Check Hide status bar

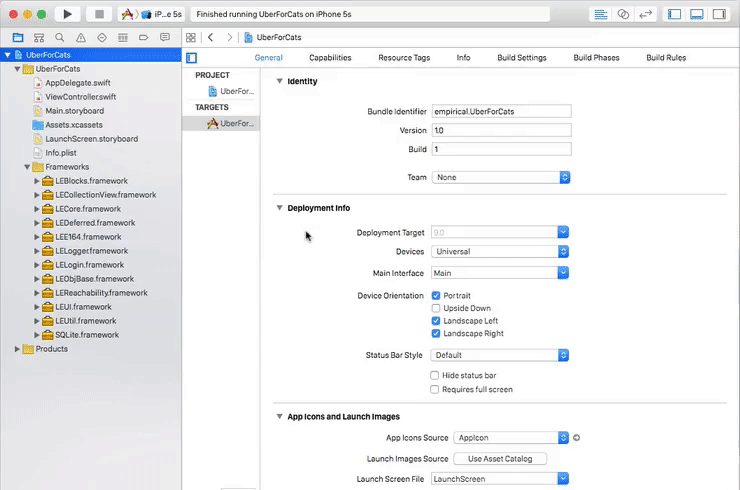point(435,375)
